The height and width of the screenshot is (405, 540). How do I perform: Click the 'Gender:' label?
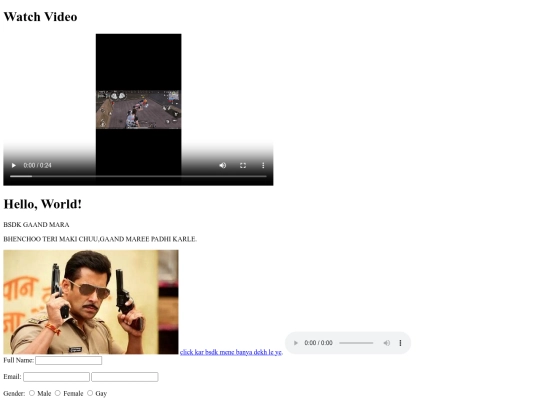(x=14, y=393)
